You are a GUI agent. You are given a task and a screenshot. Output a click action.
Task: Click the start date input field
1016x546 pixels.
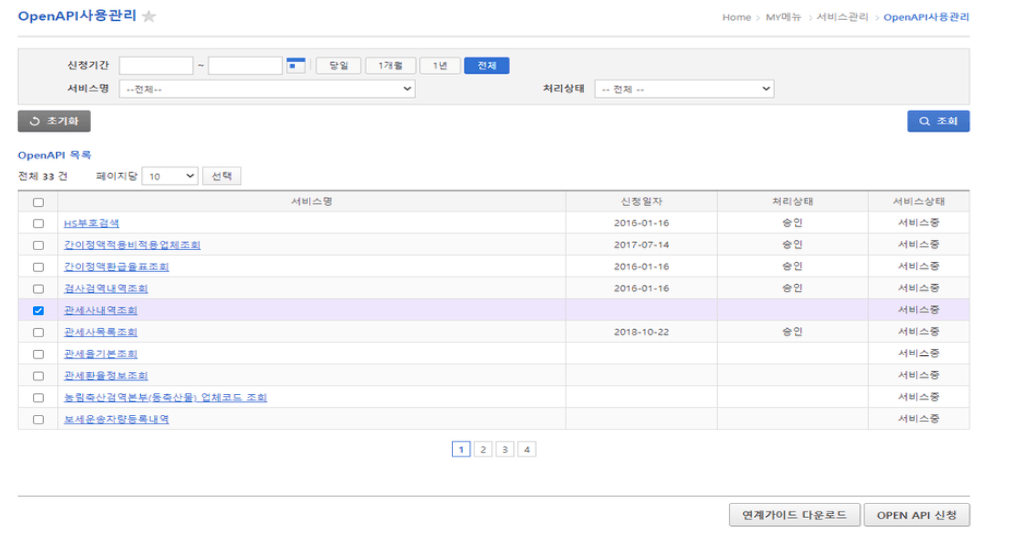156,66
